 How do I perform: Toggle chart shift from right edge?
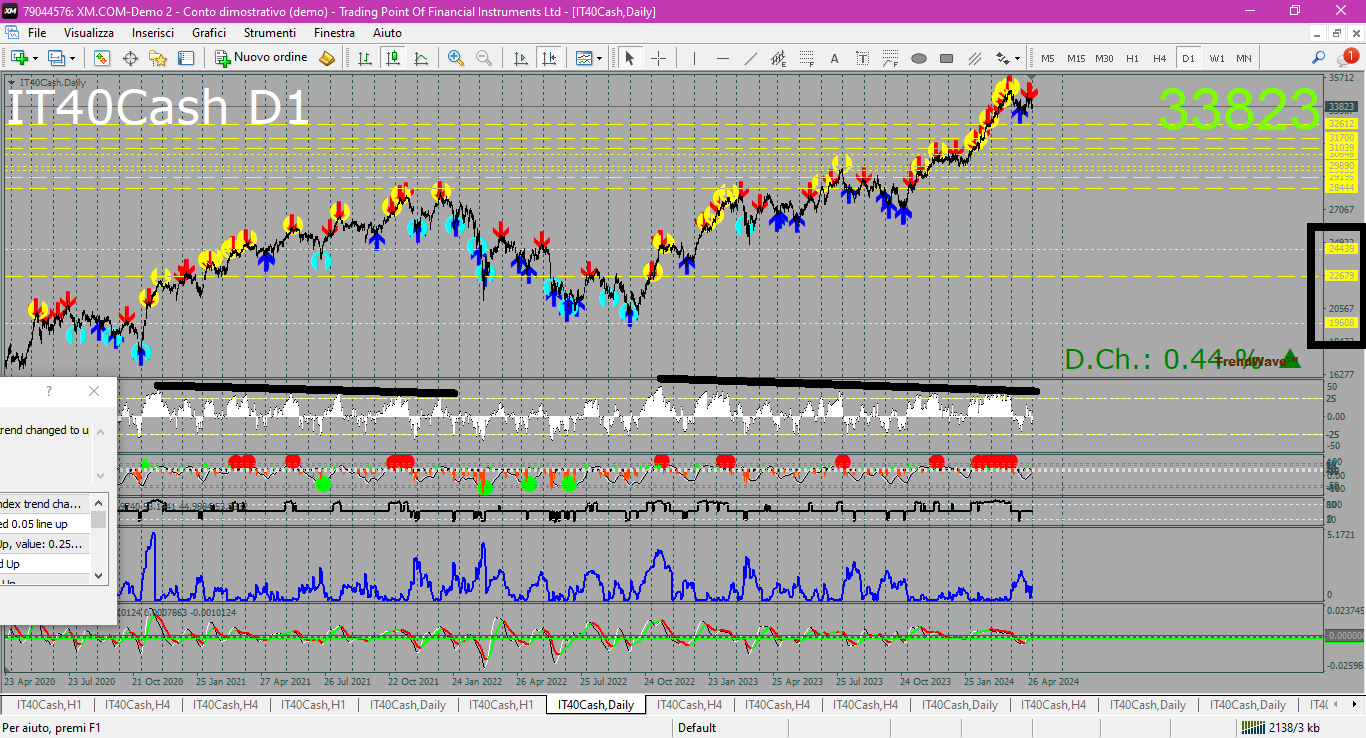548,58
